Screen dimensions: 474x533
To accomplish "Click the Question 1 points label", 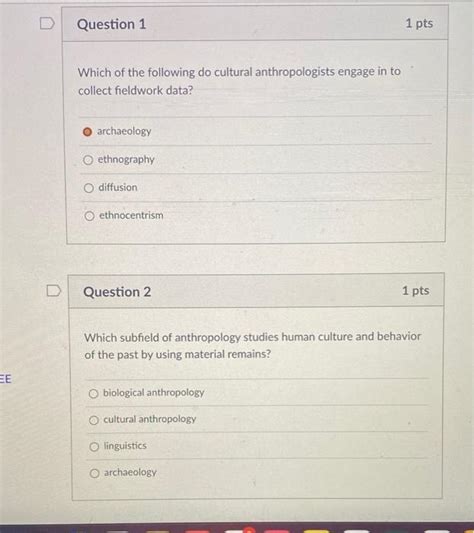I will [419, 23].
